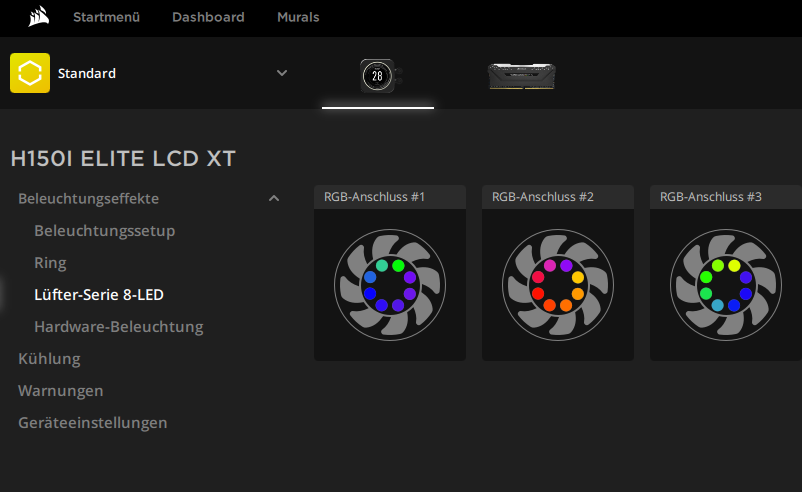Click the RGB-Anschluss #3 header
Screen dimensions: 802x492
pos(726,197)
